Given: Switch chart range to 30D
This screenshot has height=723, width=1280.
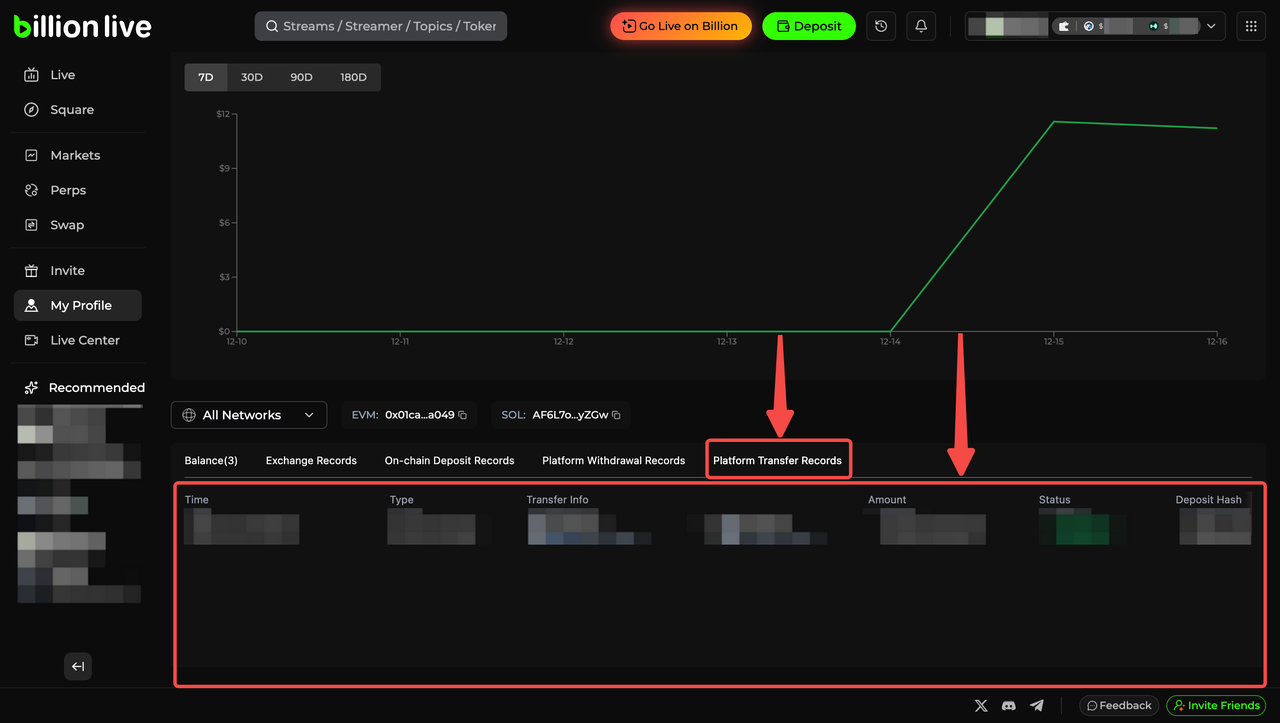Looking at the screenshot, I should pyautogui.click(x=252, y=77).
